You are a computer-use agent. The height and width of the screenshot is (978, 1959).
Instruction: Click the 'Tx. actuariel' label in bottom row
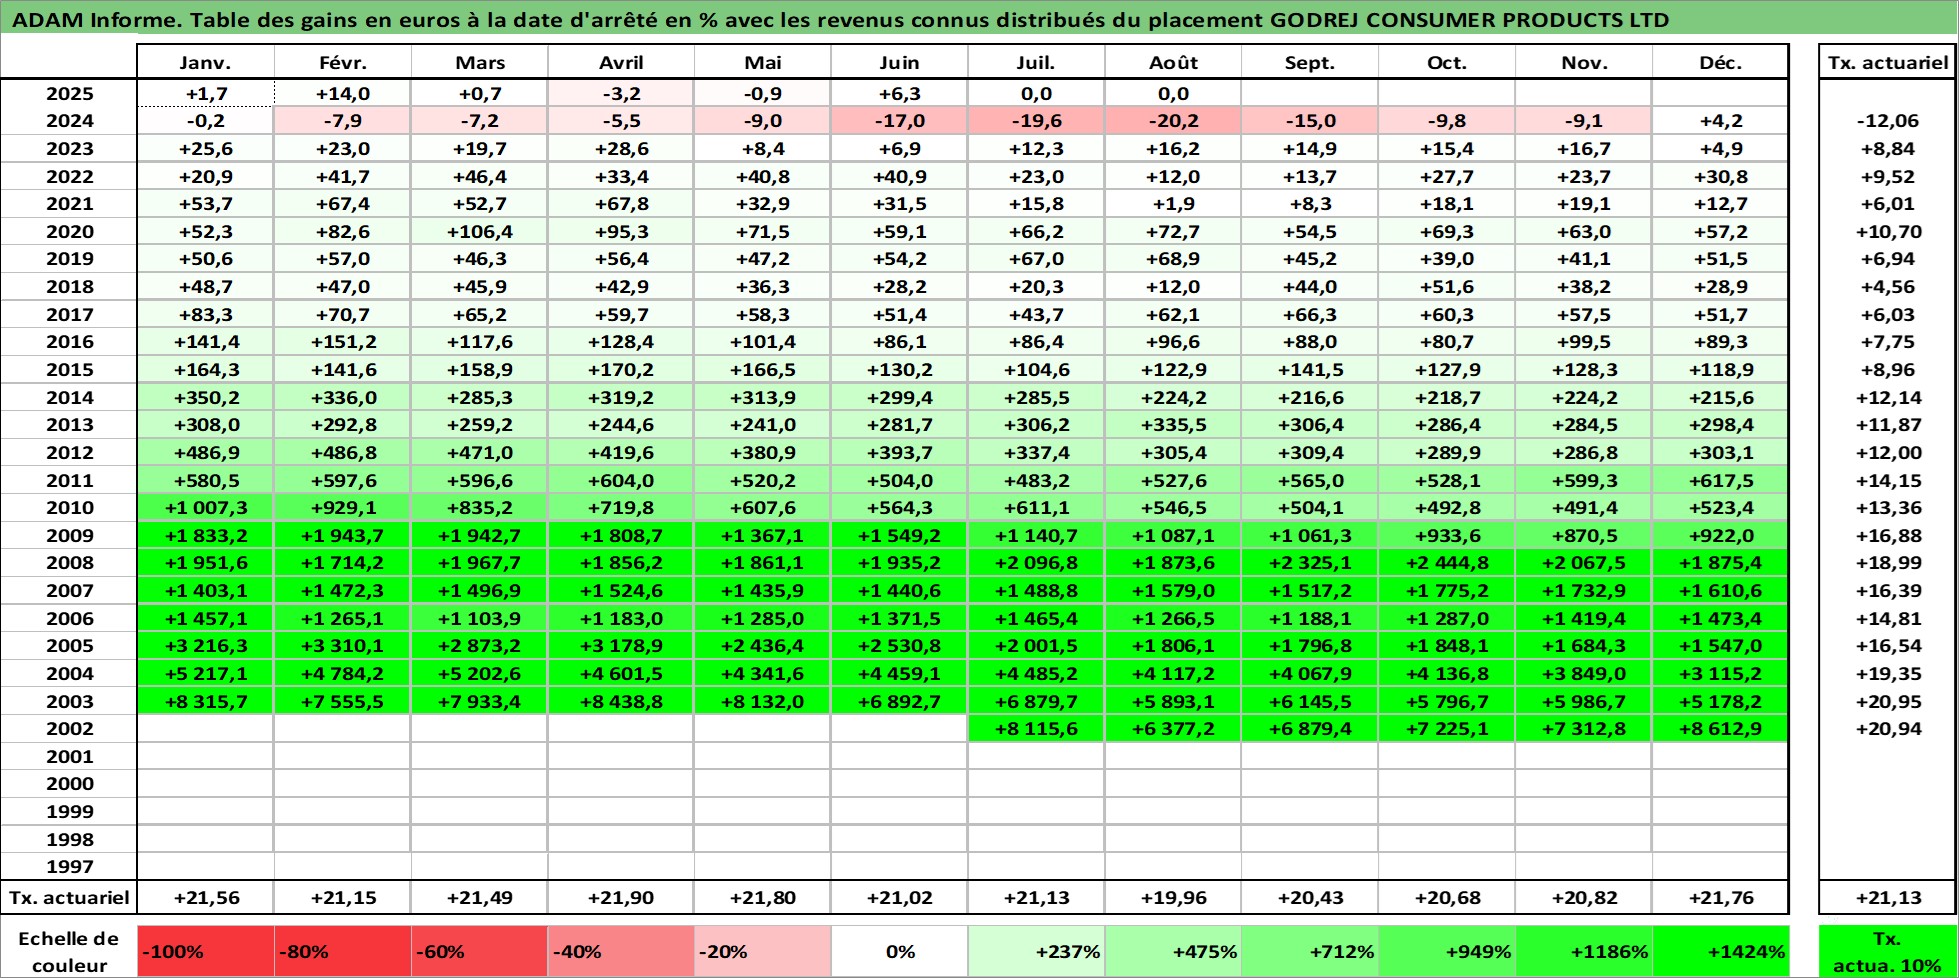69,897
